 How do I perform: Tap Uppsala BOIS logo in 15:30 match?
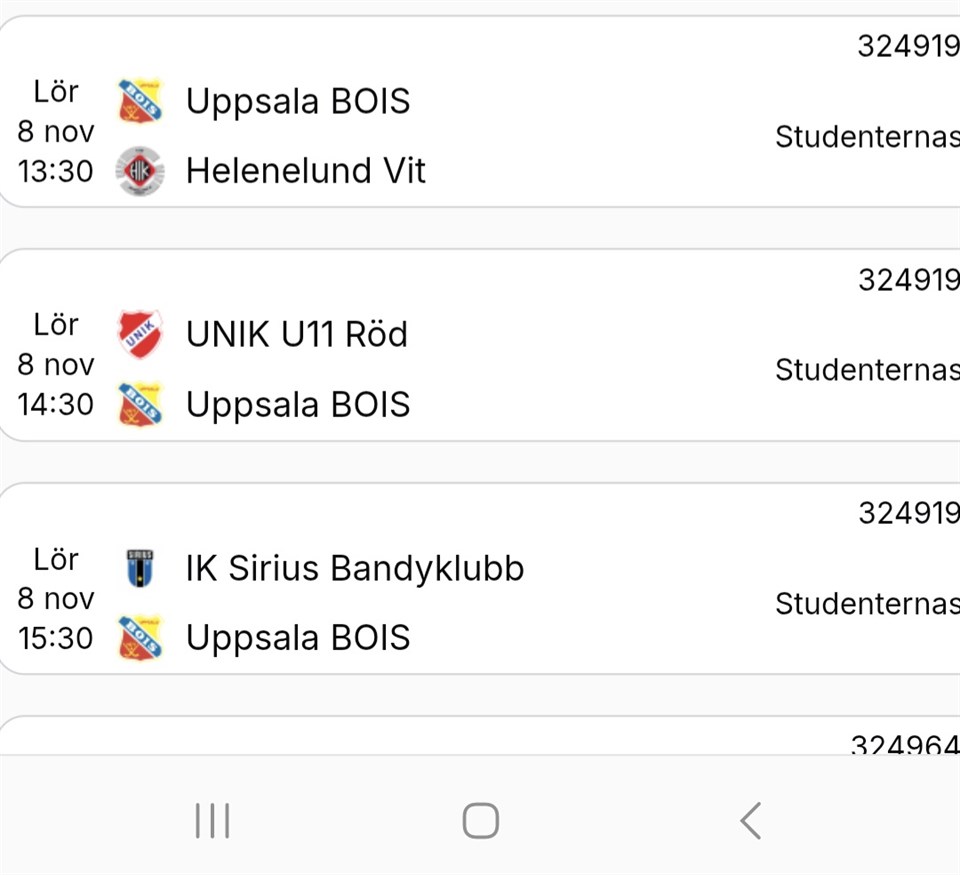pyautogui.click(x=139, y=638)
